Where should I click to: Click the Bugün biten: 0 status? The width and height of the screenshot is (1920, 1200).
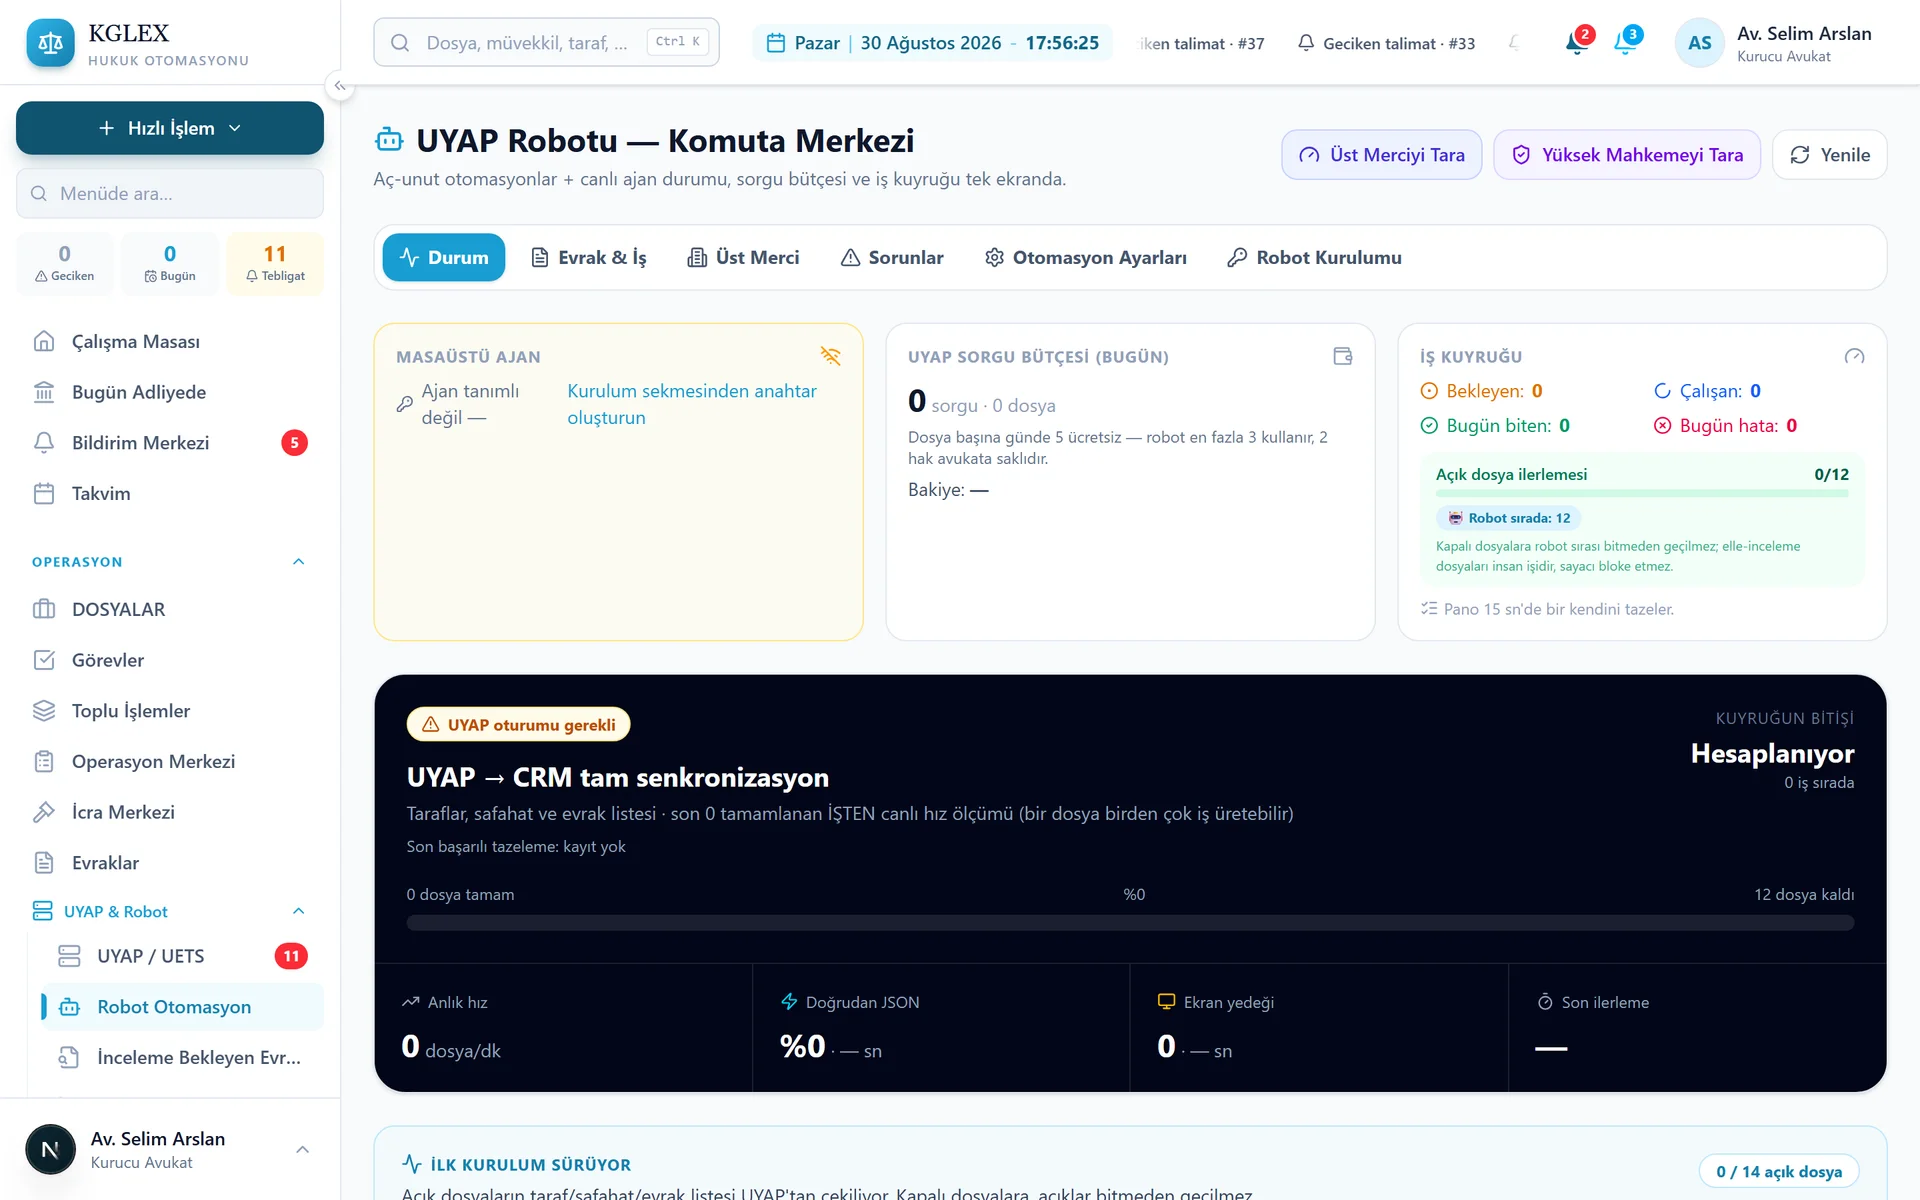[1496, 426]
